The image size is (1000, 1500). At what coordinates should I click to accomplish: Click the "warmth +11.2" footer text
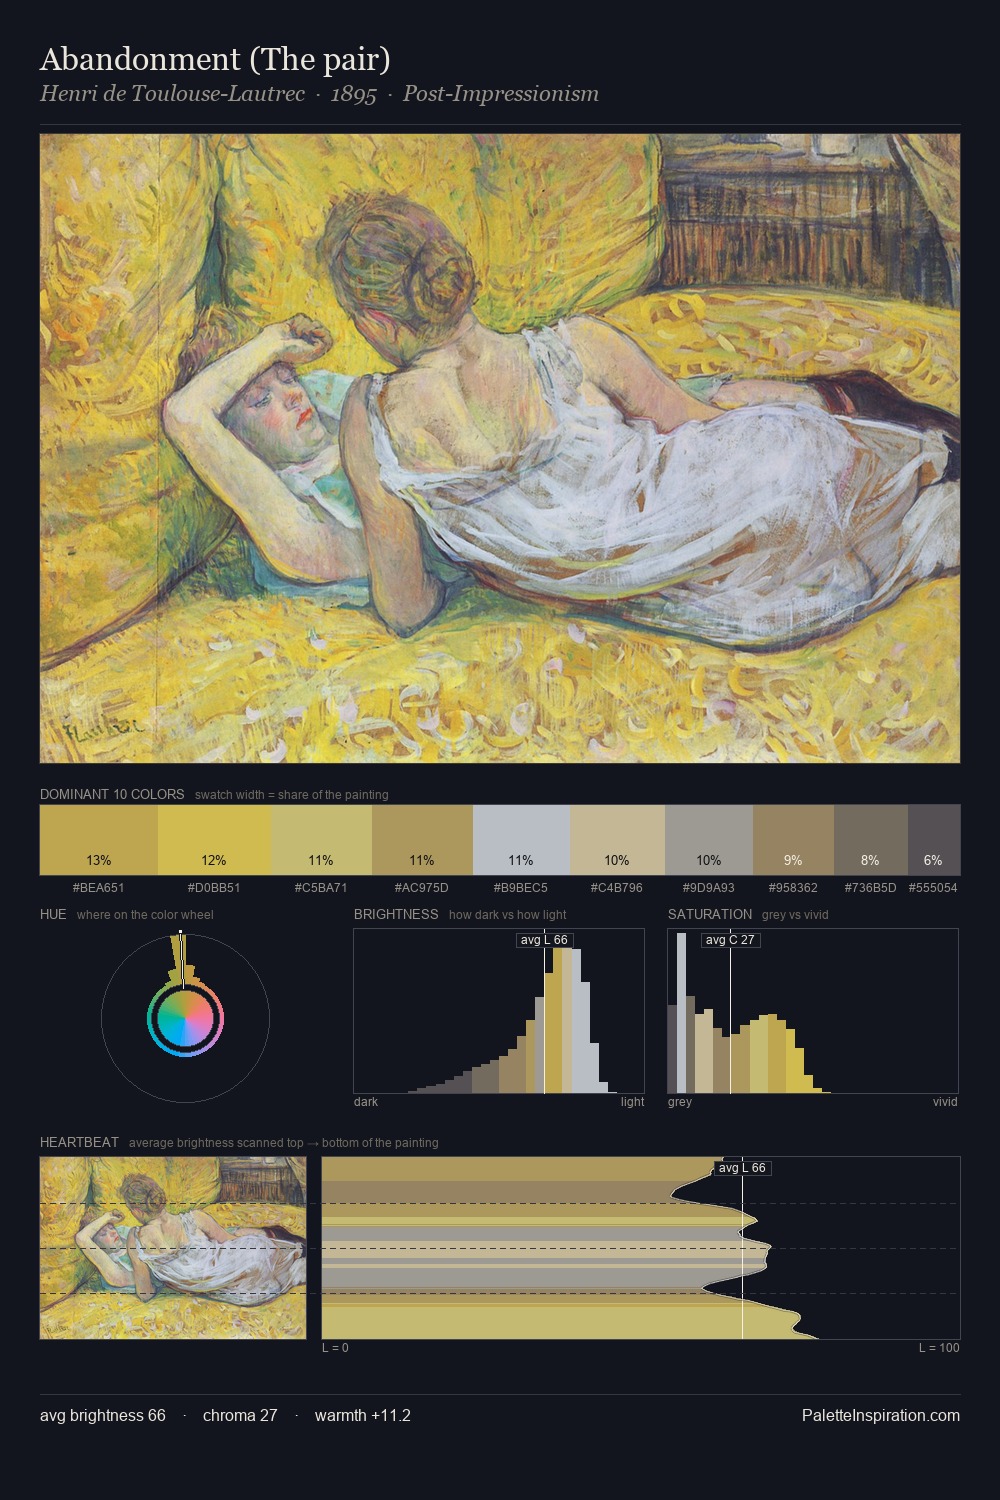click(x=363, y=1415)
